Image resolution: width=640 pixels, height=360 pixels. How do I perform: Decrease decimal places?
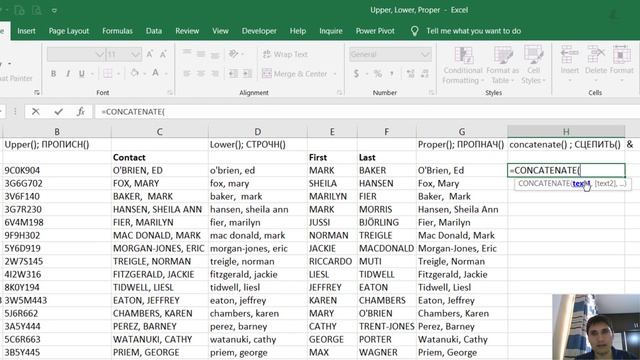tap(425, 74)
